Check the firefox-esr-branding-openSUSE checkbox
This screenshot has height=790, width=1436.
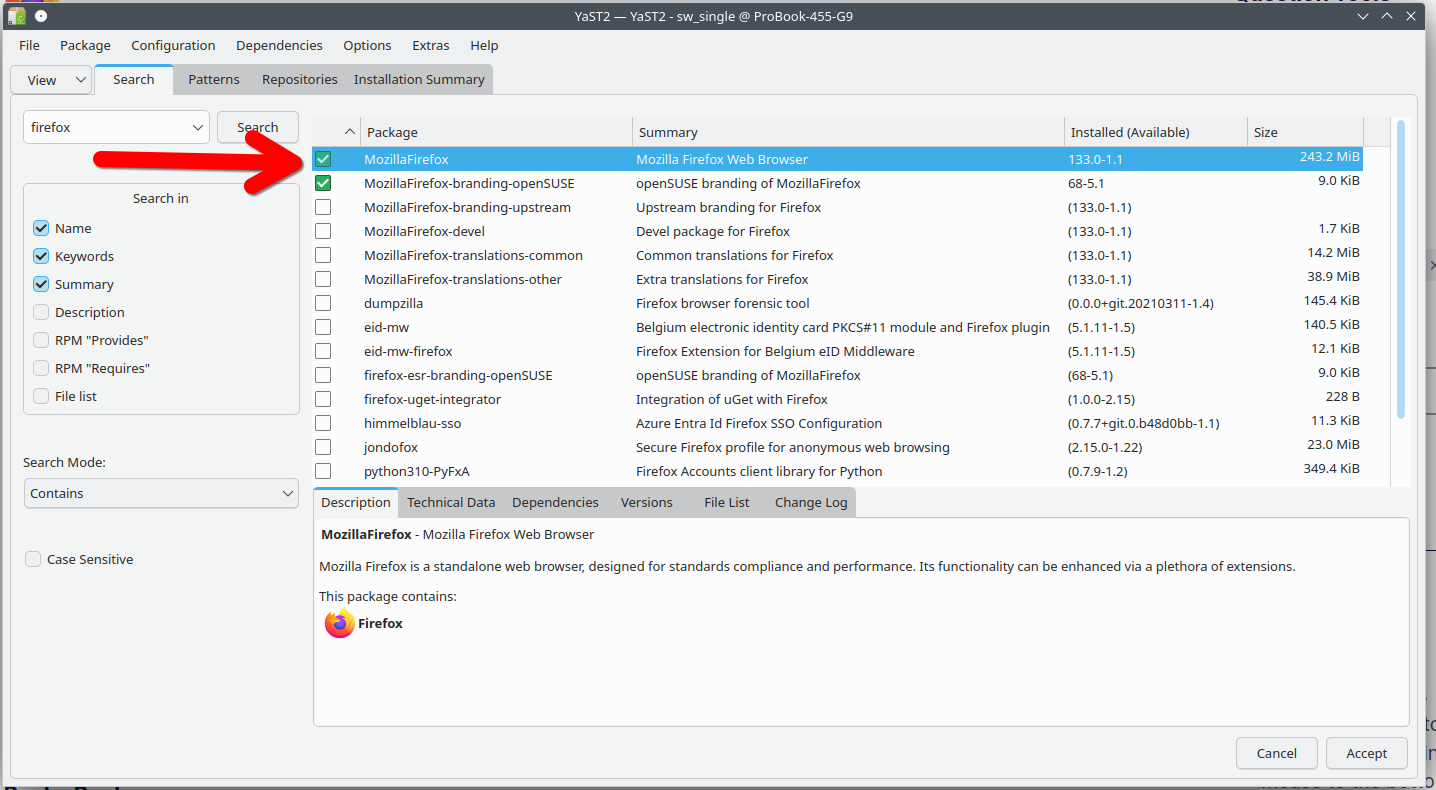[323, 375]
